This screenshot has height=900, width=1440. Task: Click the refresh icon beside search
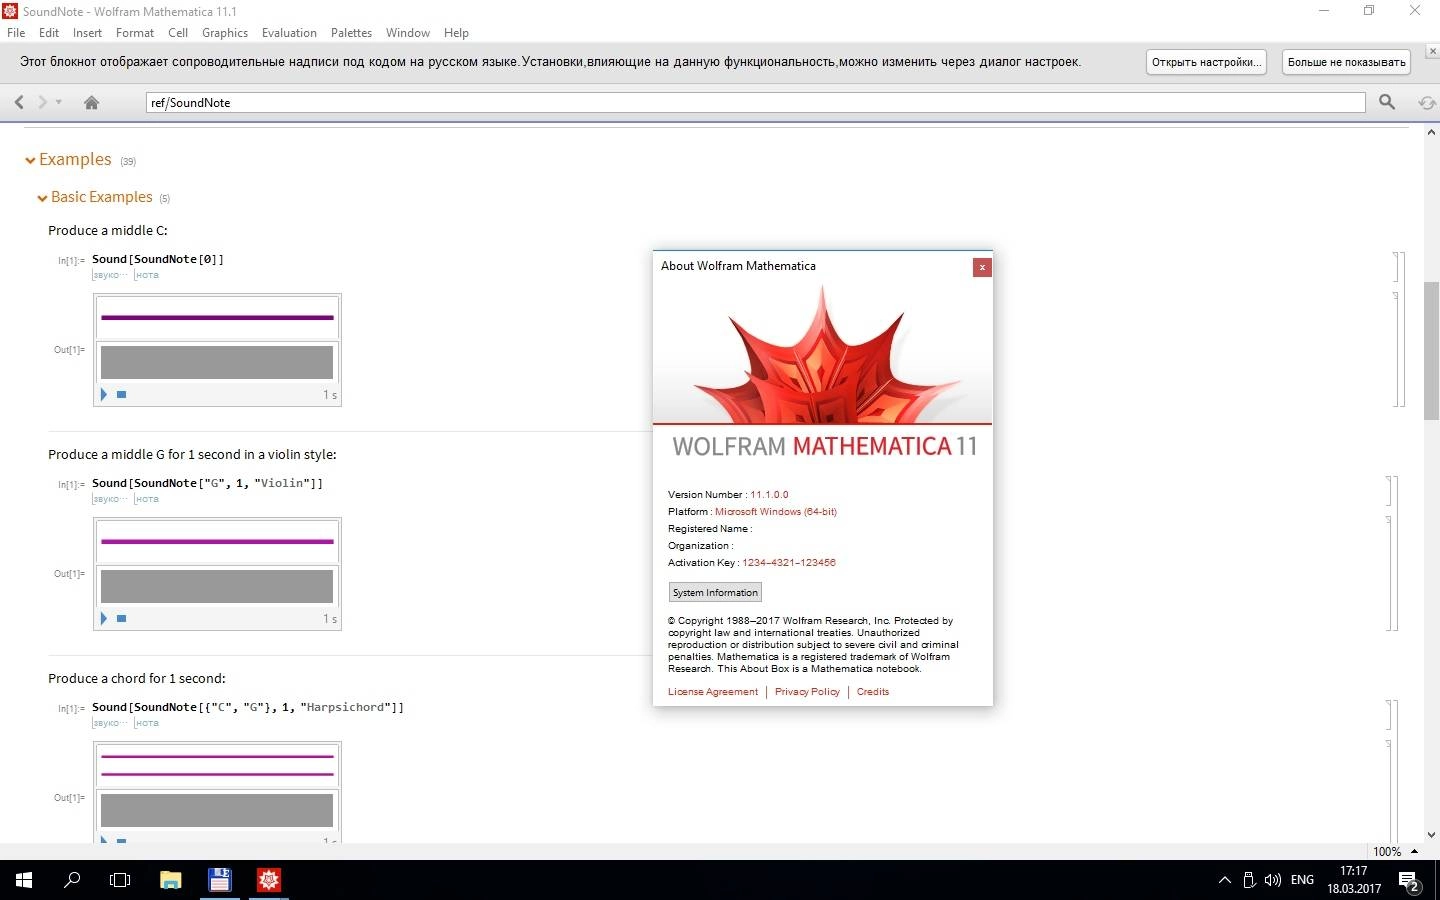1426,102
